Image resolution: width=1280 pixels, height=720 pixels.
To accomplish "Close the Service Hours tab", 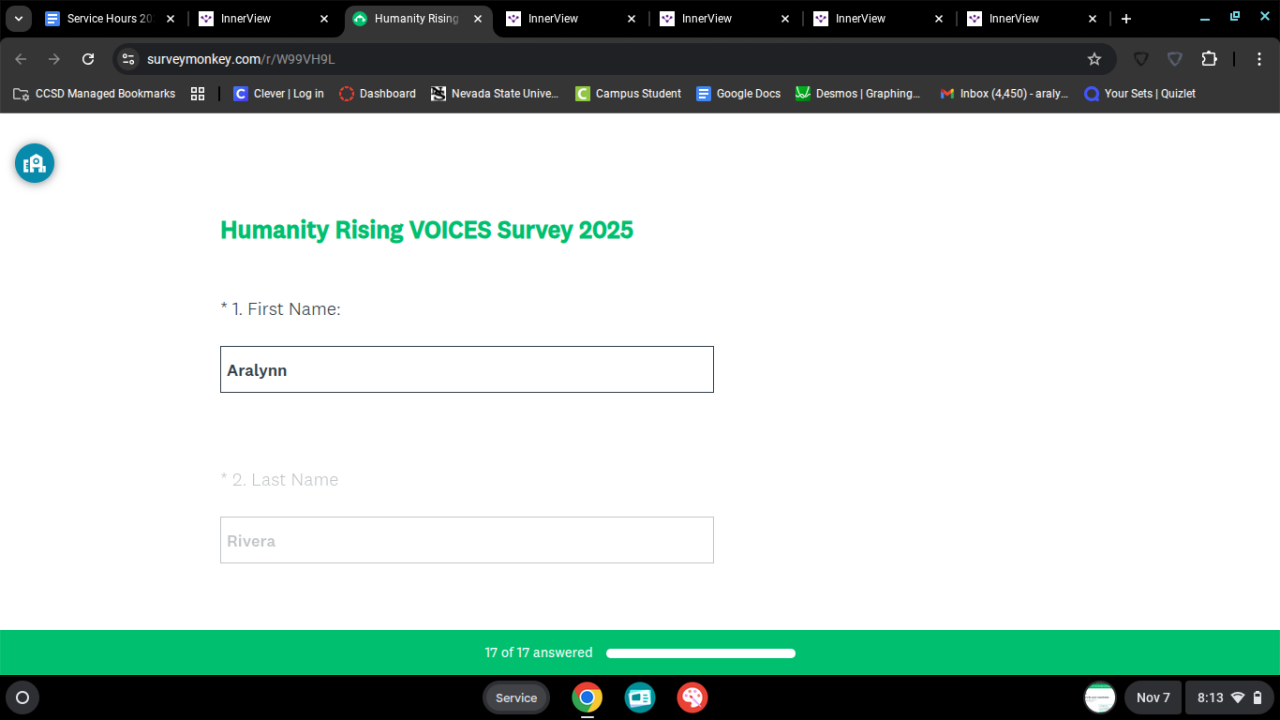I will click(170, 19).
